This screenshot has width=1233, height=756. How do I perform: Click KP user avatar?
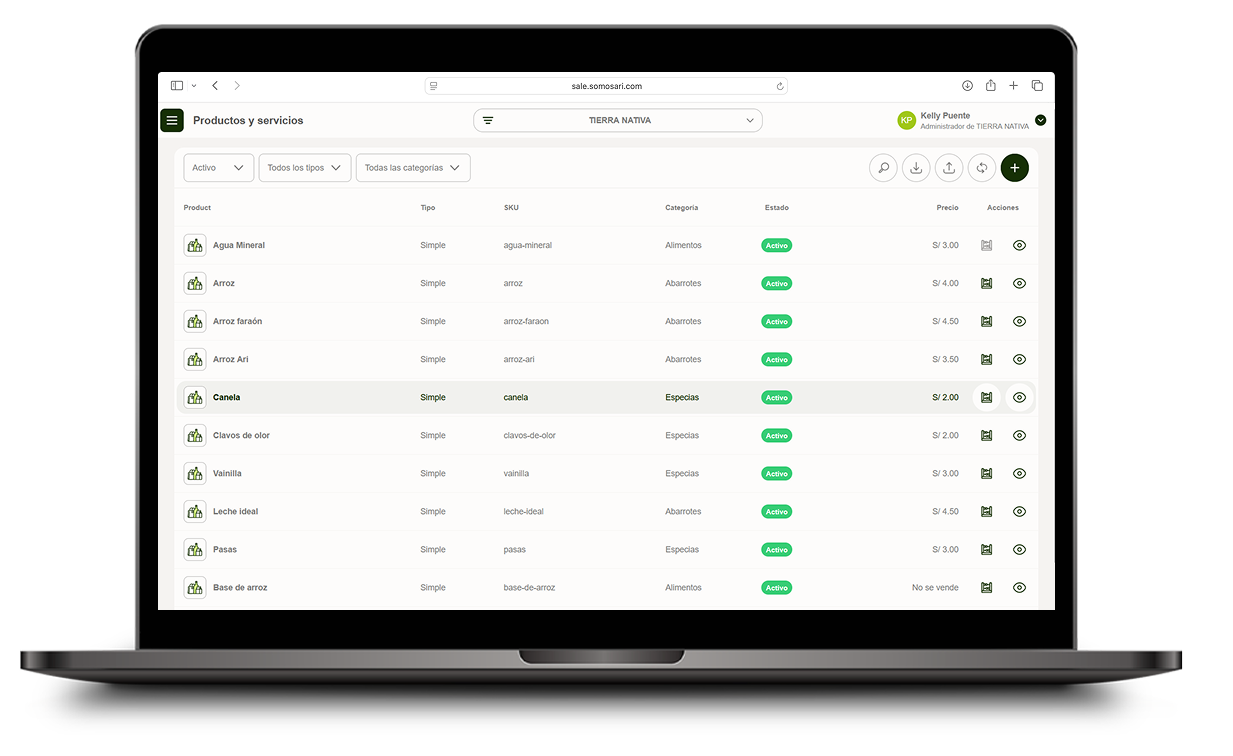coord(907,120)
